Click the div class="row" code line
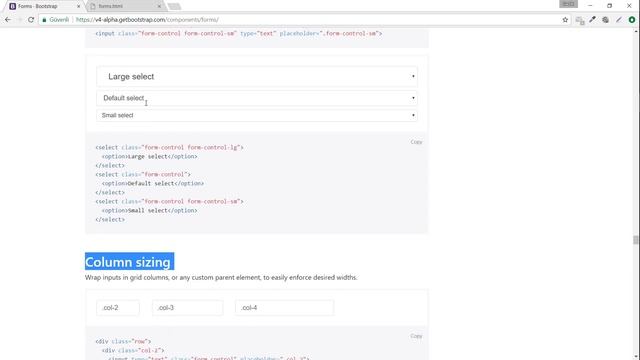640x360 pixels. pyautogui.click(x=123, y=341)
